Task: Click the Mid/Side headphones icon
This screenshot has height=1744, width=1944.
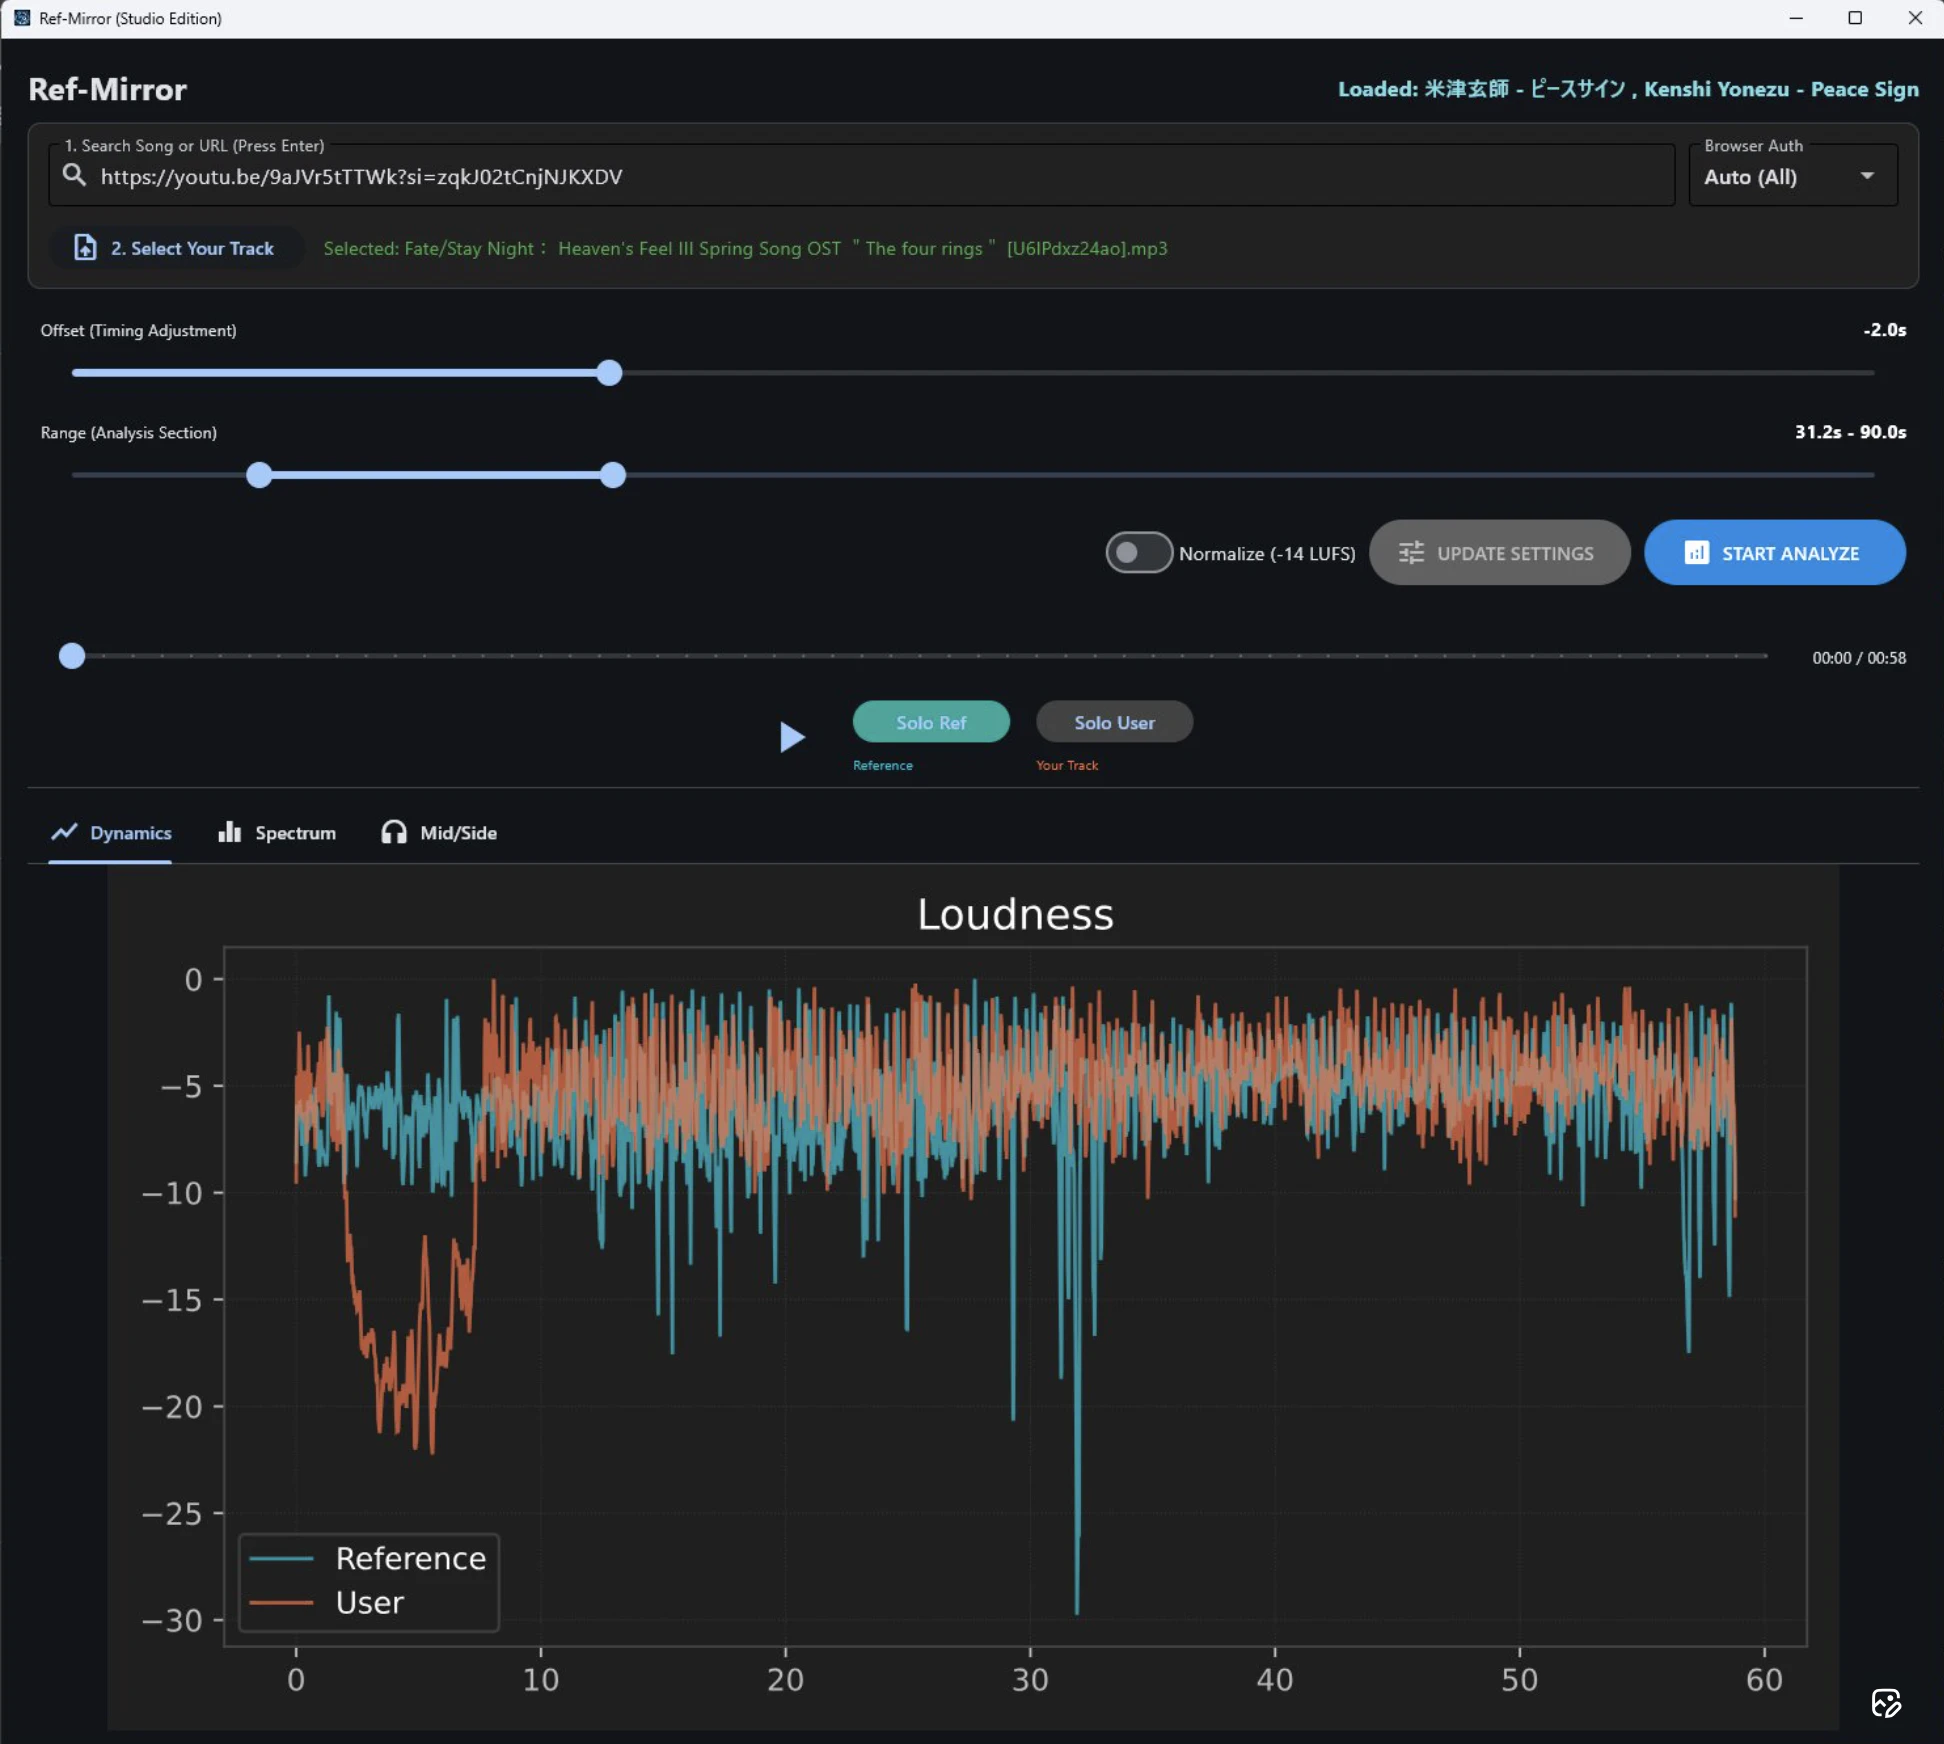Action: pos(394,832)
